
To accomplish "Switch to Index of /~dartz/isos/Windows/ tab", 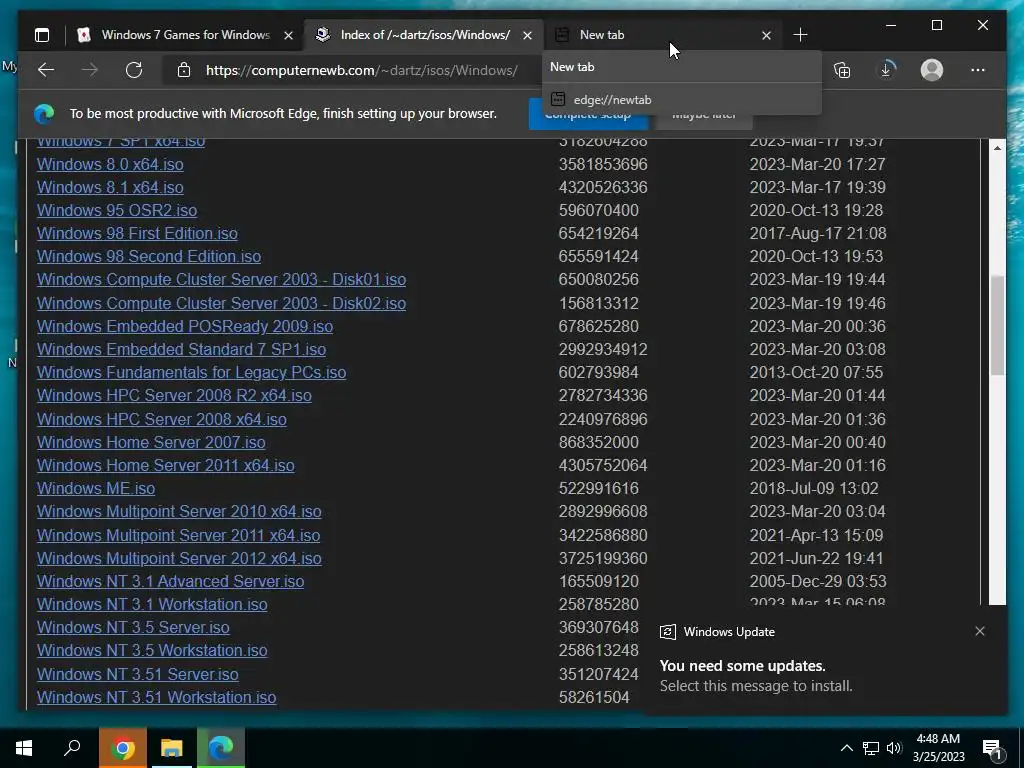I will click(424, 35).
